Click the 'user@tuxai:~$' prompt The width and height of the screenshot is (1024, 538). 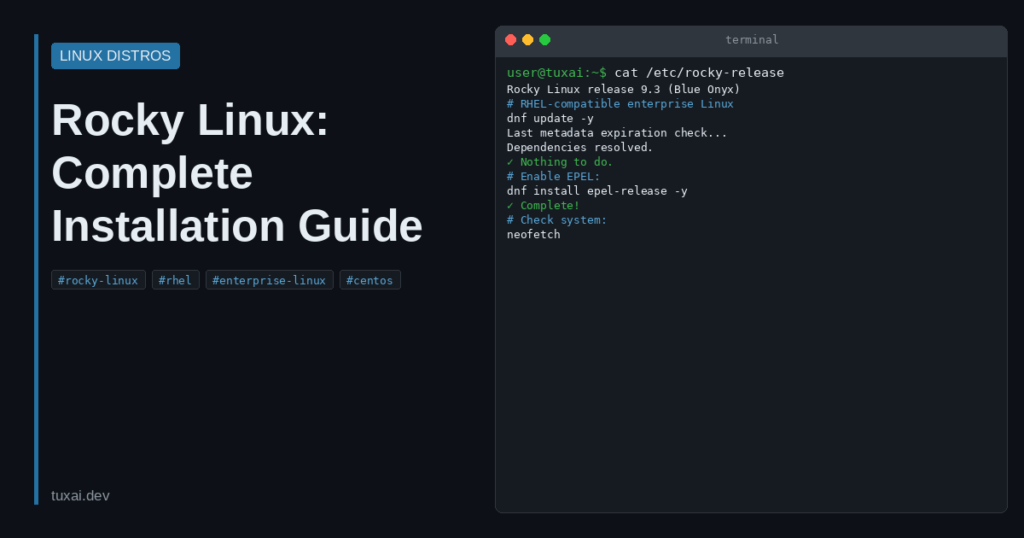[x=556, y=72]
